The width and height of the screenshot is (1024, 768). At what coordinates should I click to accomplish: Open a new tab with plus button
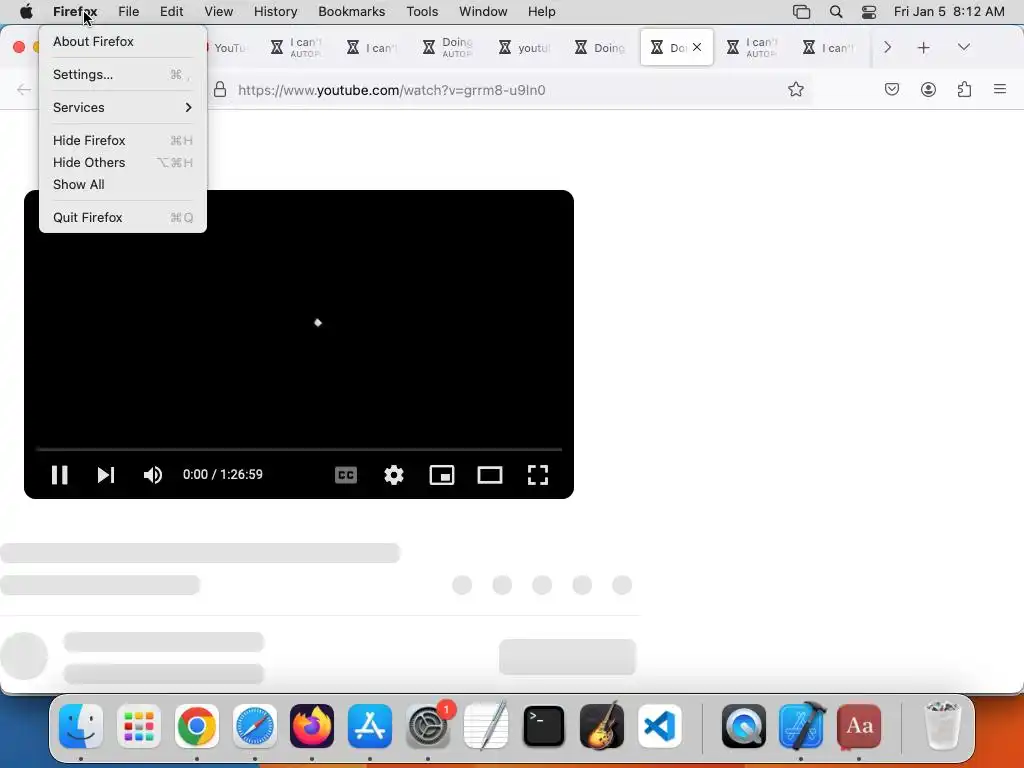[923, 48]
